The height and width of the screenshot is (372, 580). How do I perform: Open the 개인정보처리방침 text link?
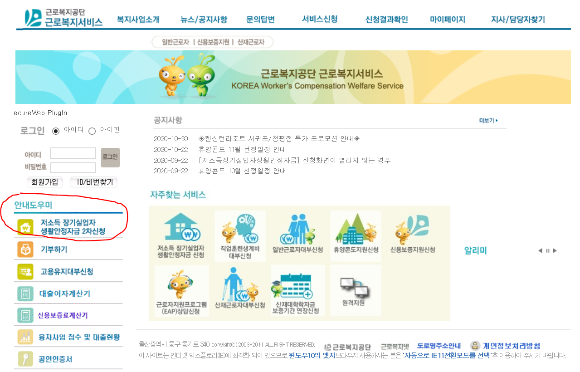click(512, 346)
